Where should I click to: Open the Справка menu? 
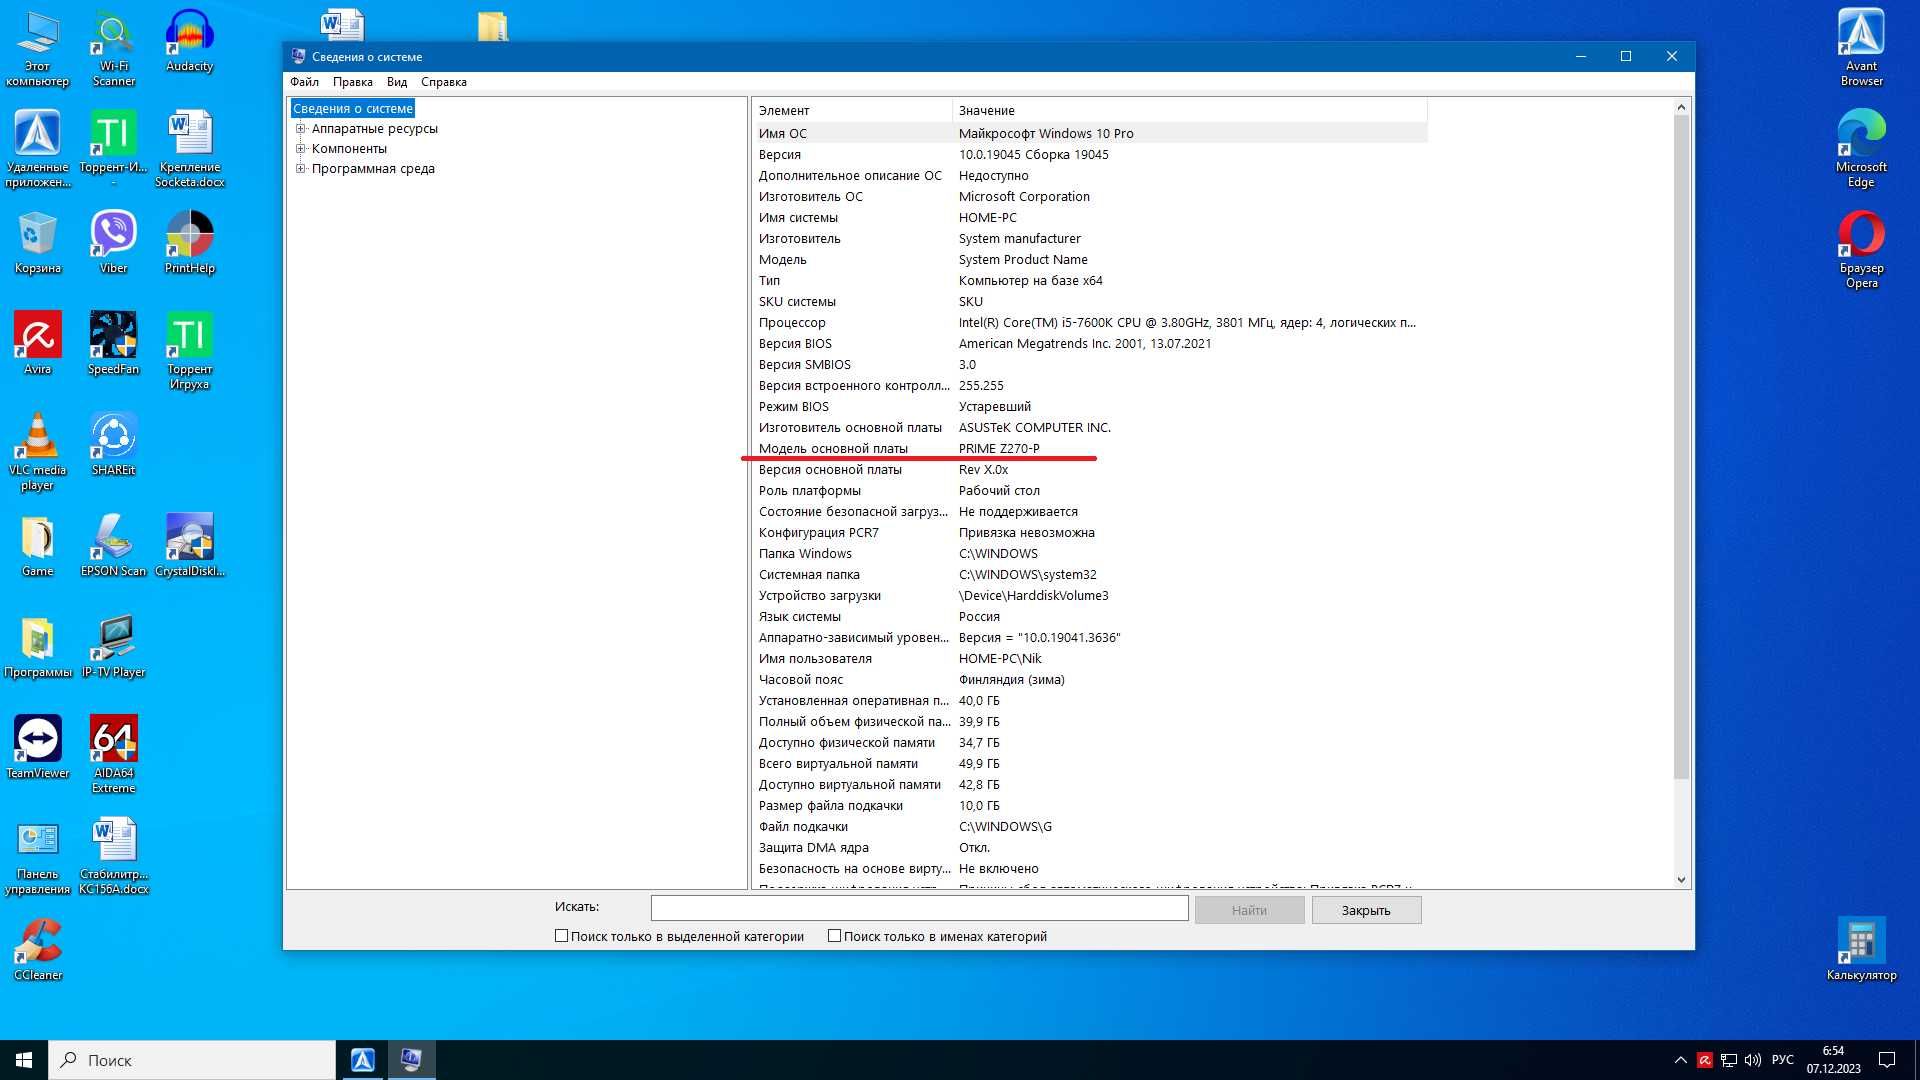[x=444, y=82]
